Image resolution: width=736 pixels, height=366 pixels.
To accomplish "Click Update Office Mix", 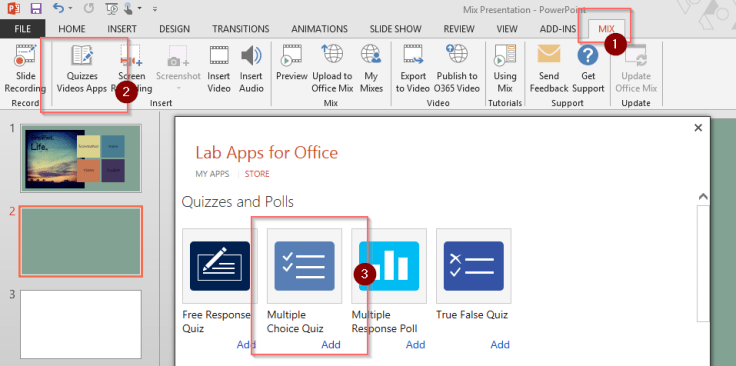I will 636,69.
